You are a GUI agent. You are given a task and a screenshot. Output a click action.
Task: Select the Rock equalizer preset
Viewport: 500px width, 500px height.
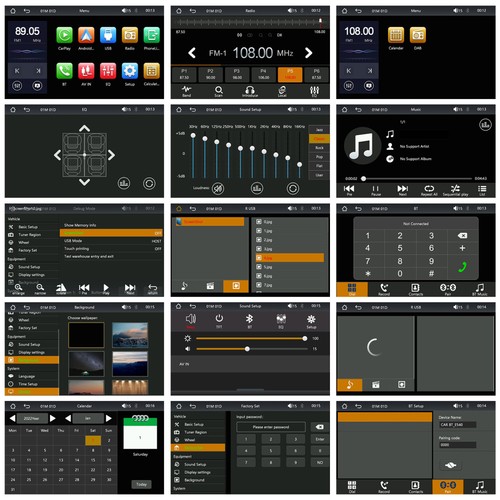click(x=319, y=148)
